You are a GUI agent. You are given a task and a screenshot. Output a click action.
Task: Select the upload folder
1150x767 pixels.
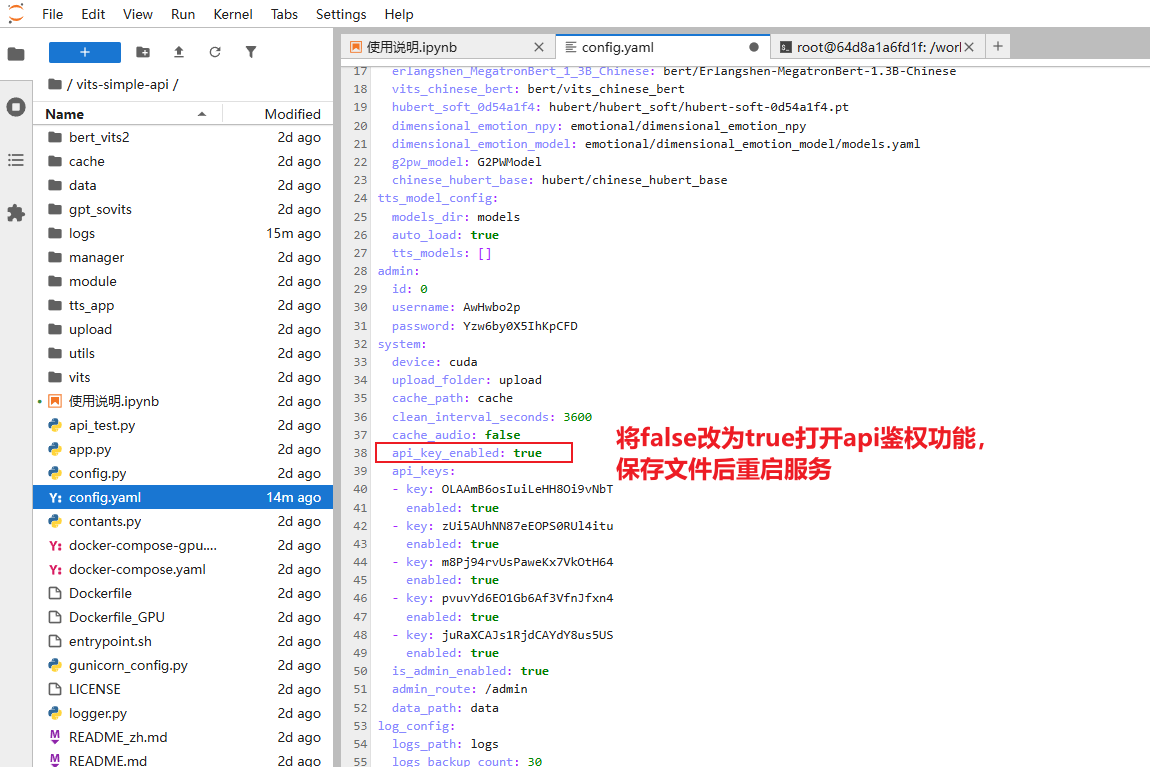[183, 329]
